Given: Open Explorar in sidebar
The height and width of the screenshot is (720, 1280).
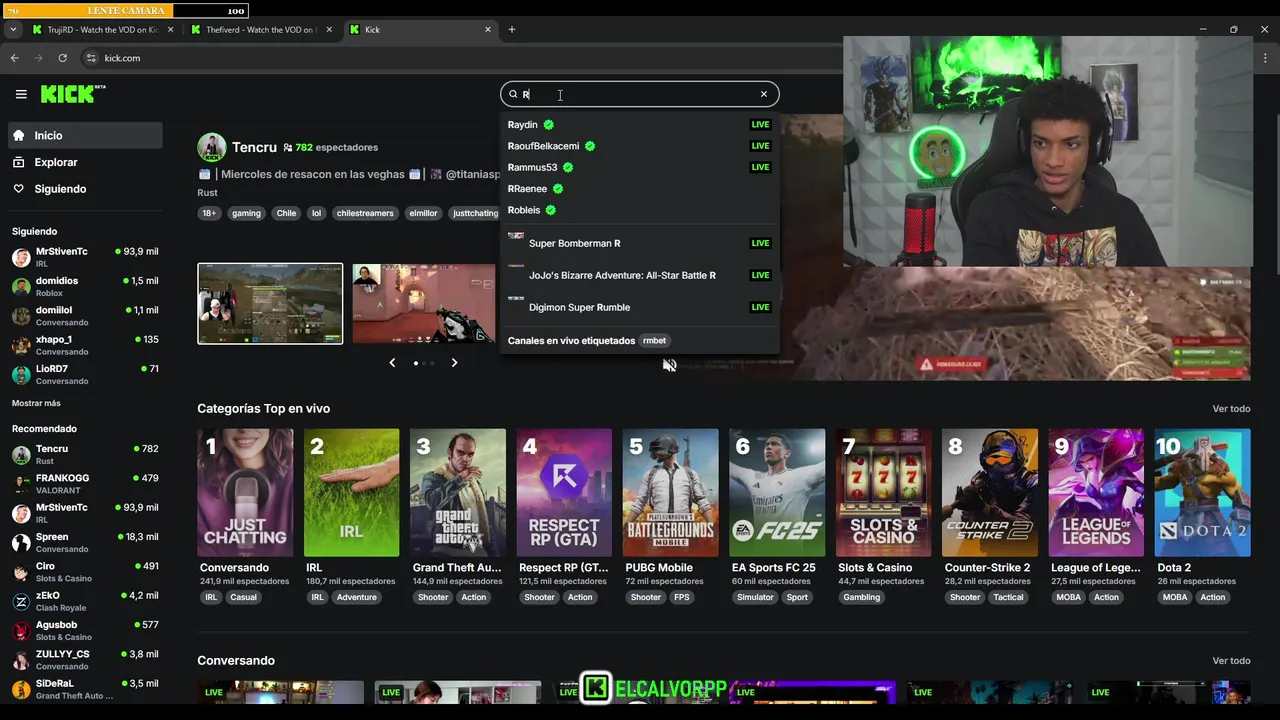Looking at the screenshot, I should 85,162.
